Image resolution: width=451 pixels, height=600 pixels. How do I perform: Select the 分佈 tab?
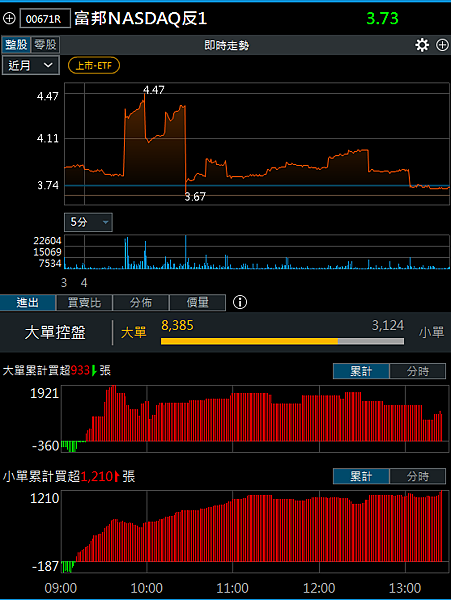(141, 303)
